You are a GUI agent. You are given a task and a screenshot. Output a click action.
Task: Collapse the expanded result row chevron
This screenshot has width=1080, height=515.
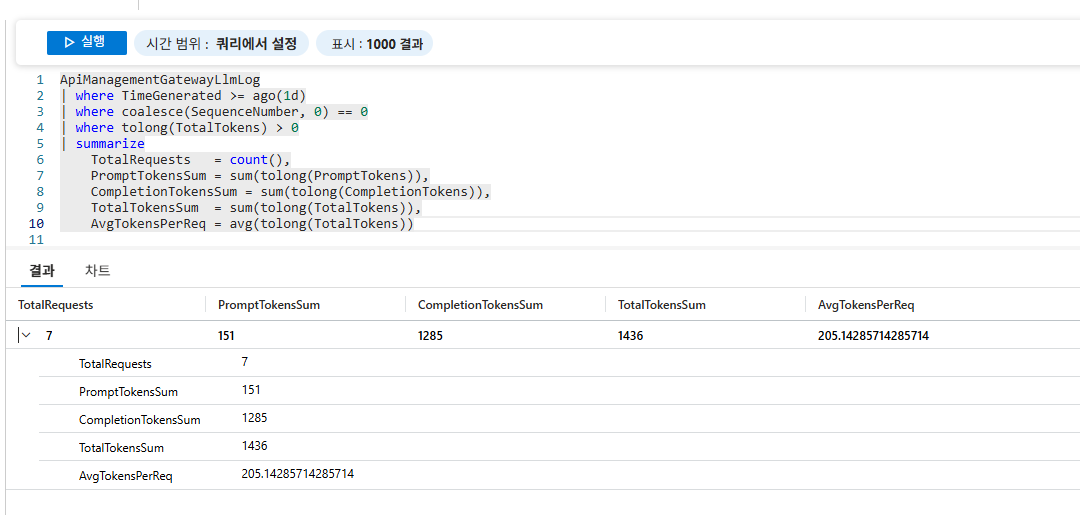coord(26,336)
